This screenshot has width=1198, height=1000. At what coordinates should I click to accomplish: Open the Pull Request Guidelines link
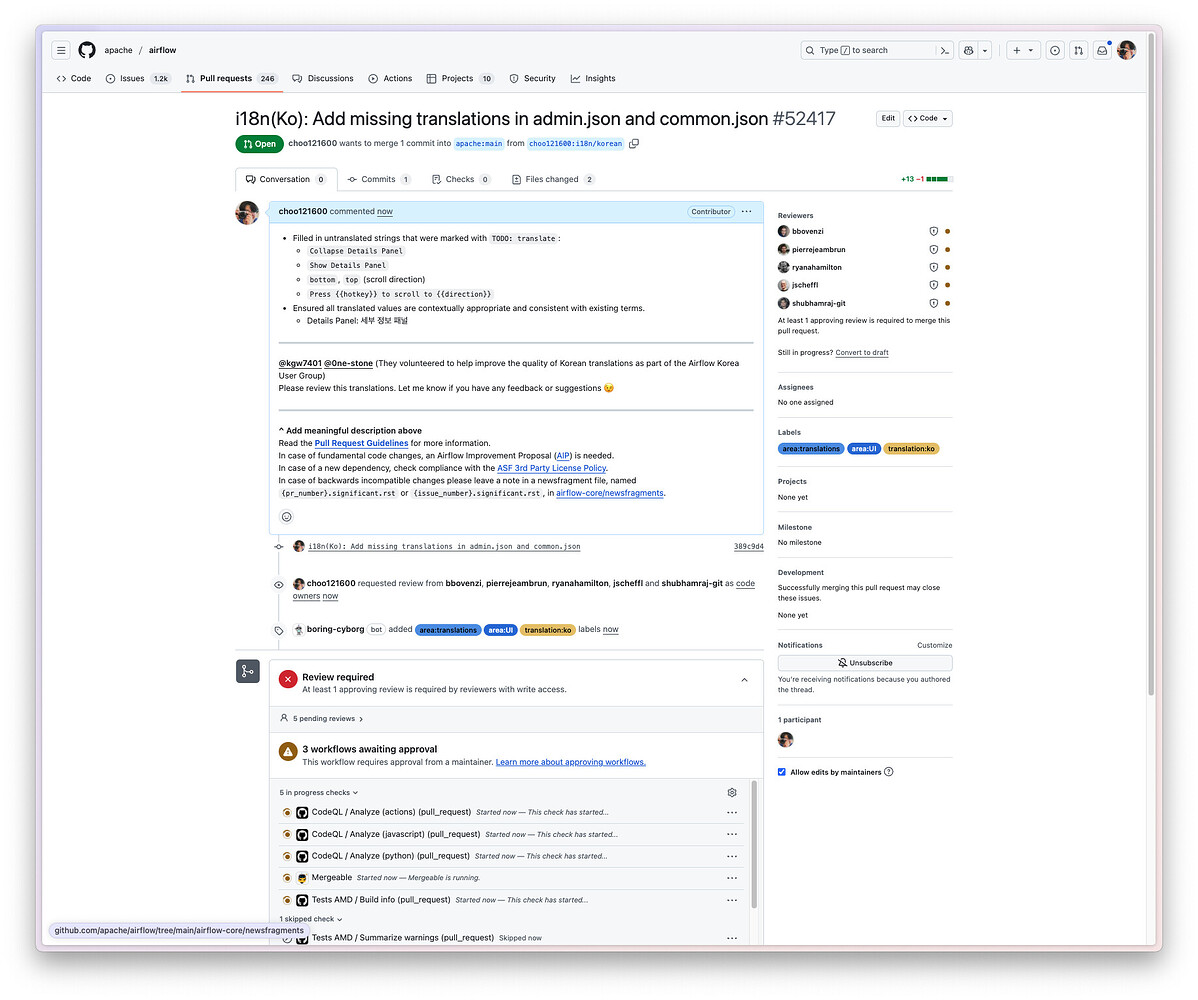[x=361, y=443]
